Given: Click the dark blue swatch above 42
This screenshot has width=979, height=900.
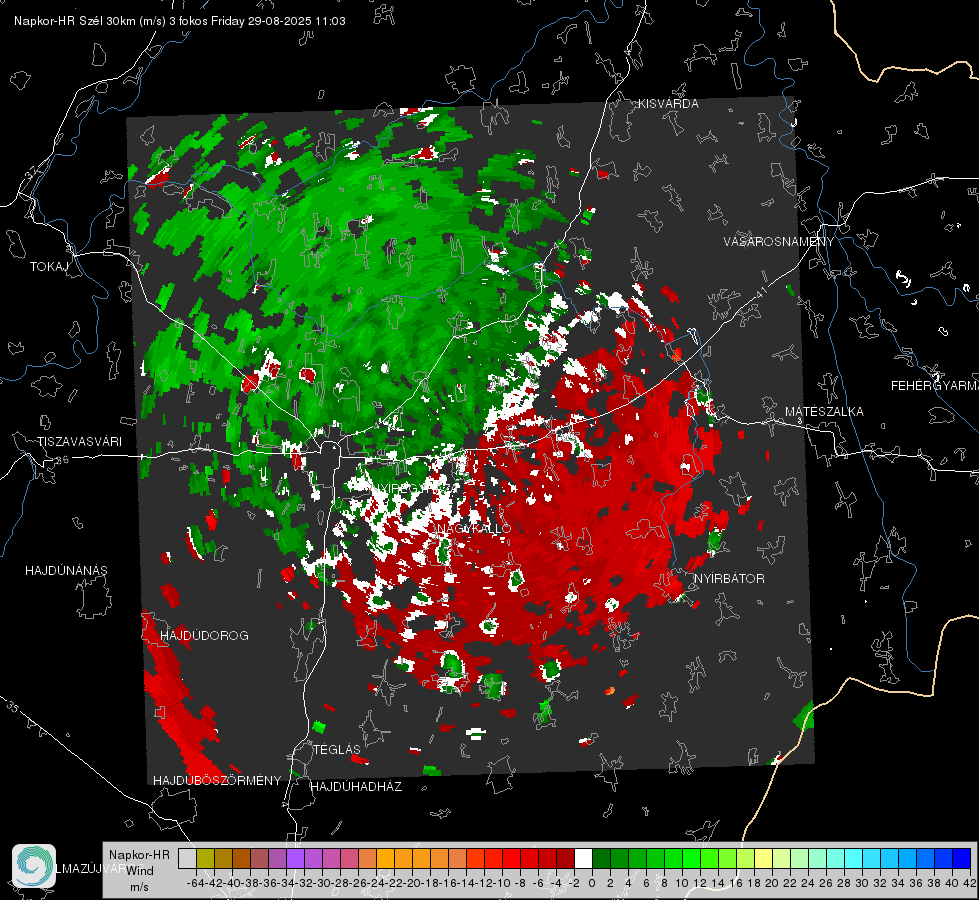Looking at the screenshot, I should 962,858.
